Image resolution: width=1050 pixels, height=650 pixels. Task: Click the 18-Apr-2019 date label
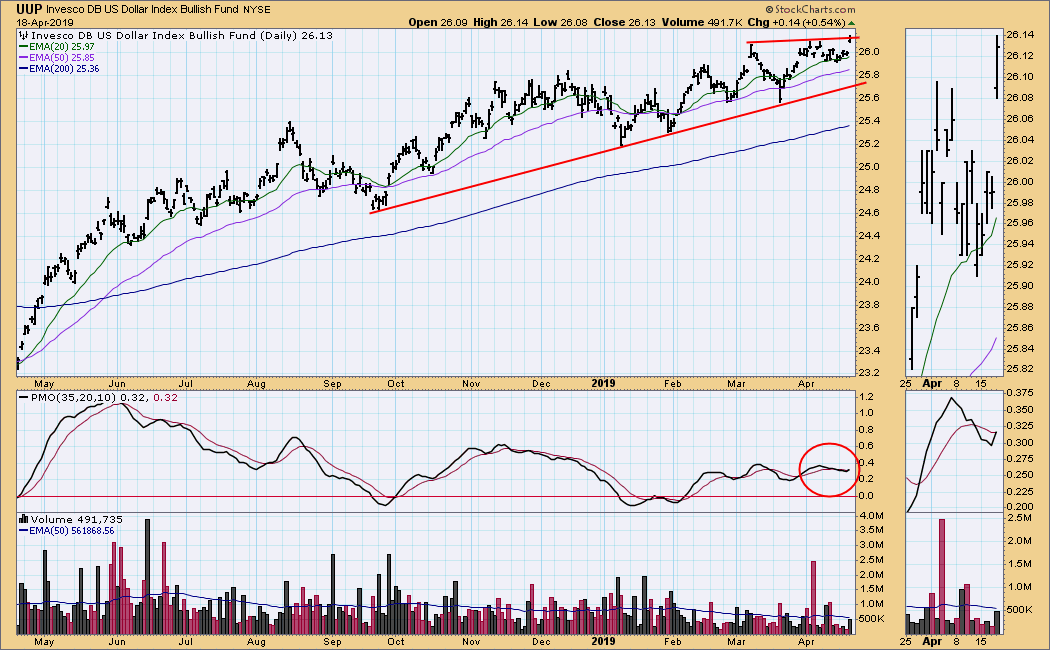tap(45, 22)
